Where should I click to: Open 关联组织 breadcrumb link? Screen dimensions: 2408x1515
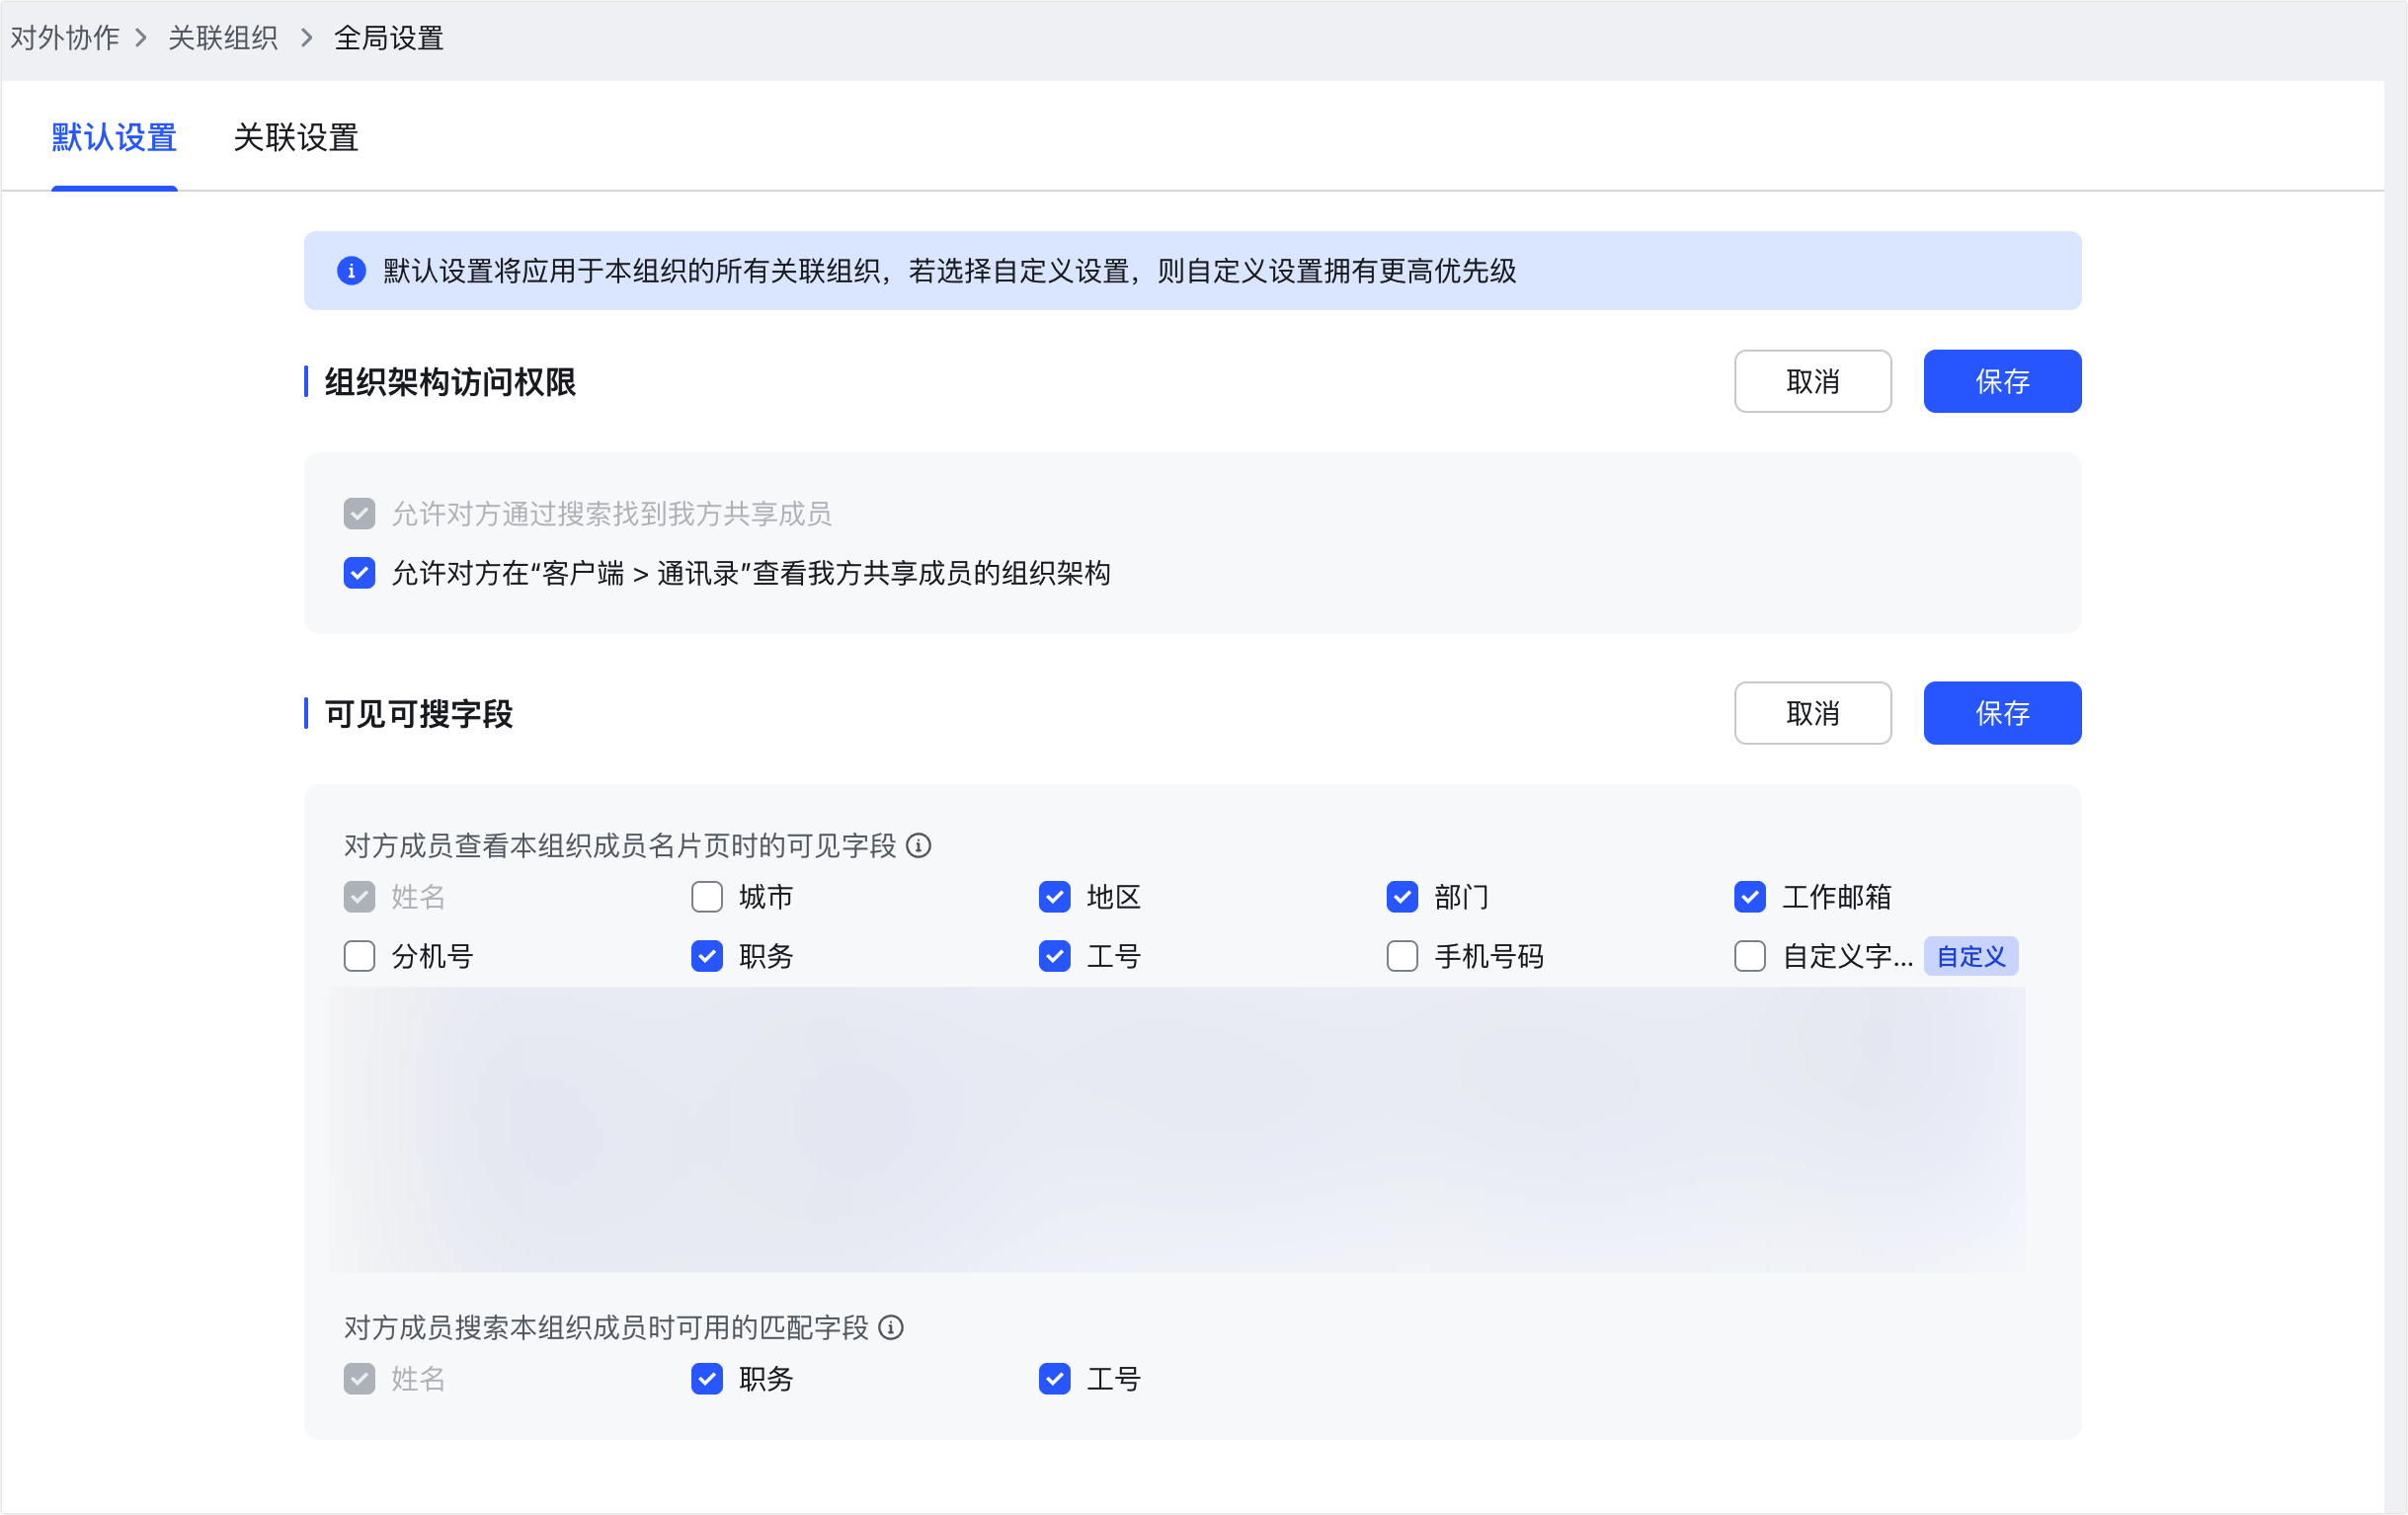[223, 38]
